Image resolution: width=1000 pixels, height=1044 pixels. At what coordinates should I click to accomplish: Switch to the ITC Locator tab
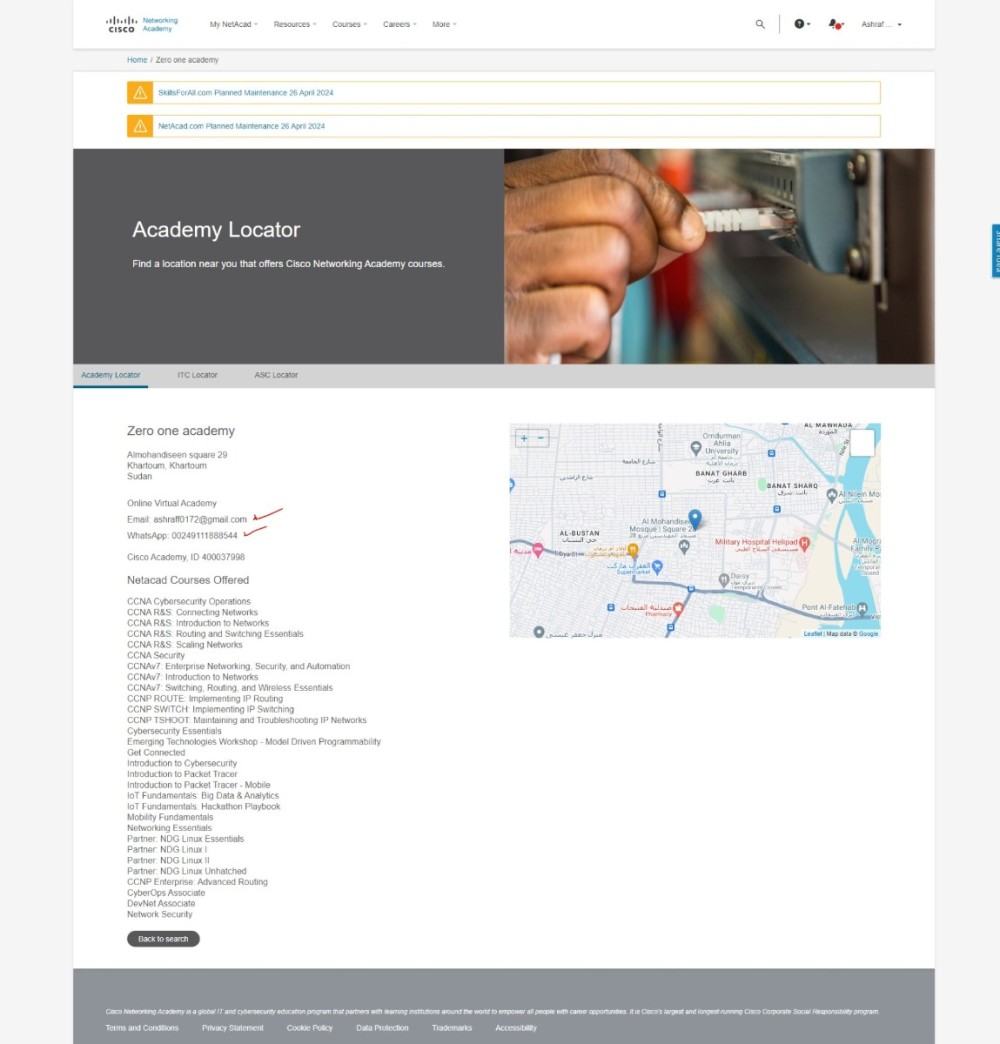[197, 375]
